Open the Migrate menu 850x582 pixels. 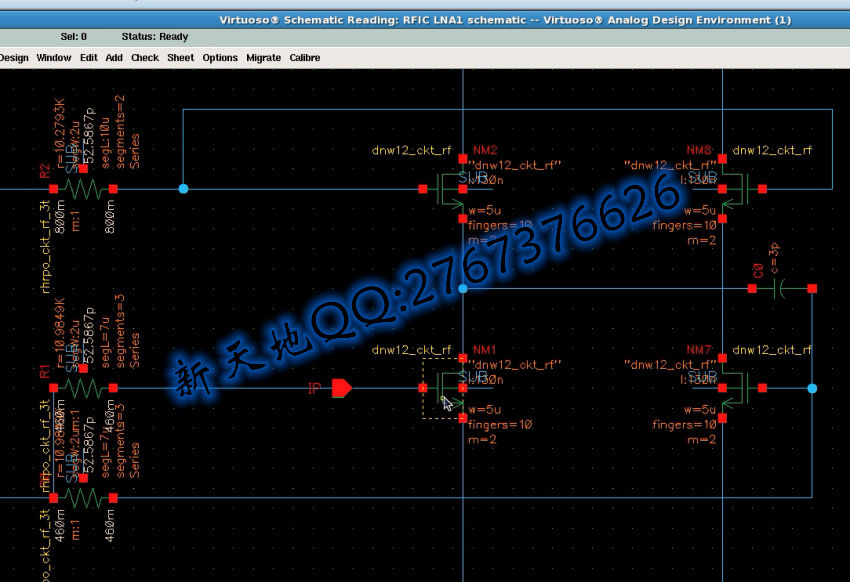(x=263, y=57)
